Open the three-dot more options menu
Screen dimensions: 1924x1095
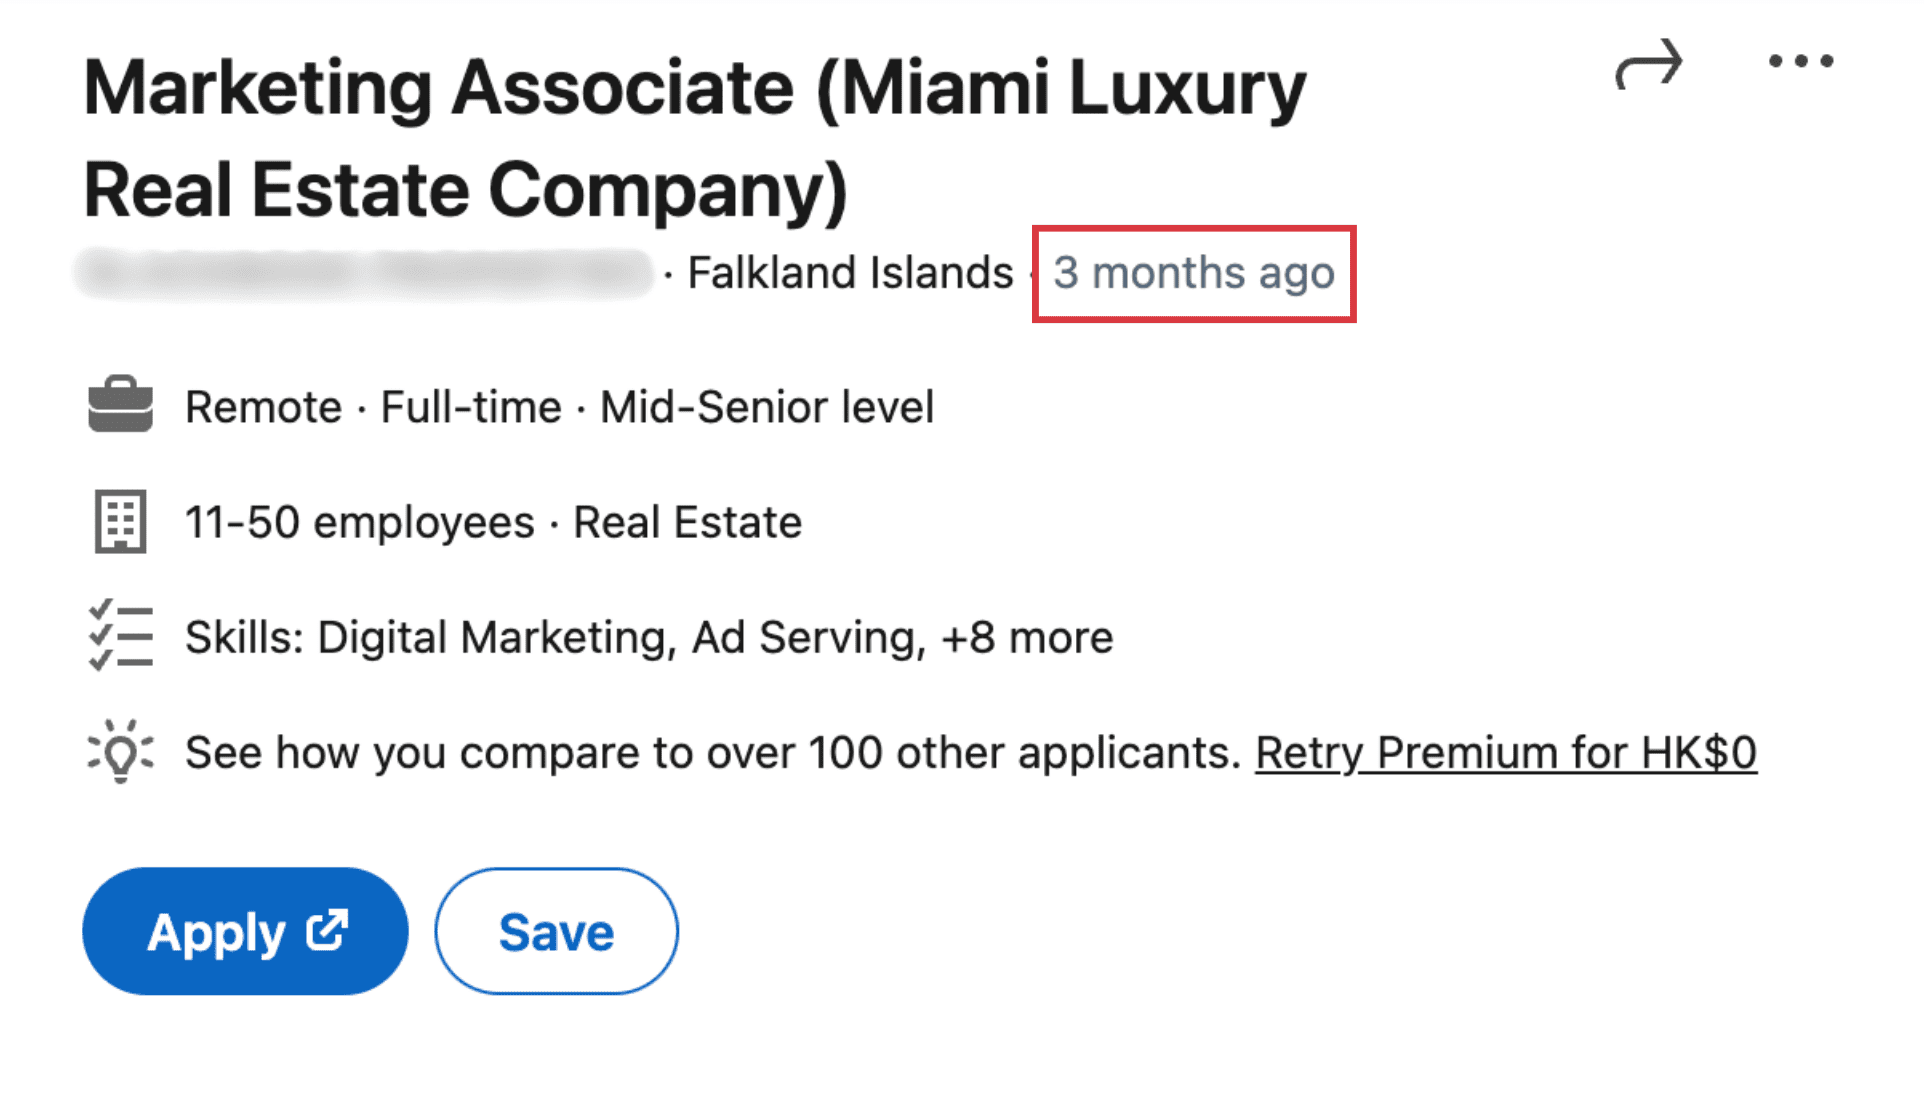pyautogui.click(x=1800, y=62)
